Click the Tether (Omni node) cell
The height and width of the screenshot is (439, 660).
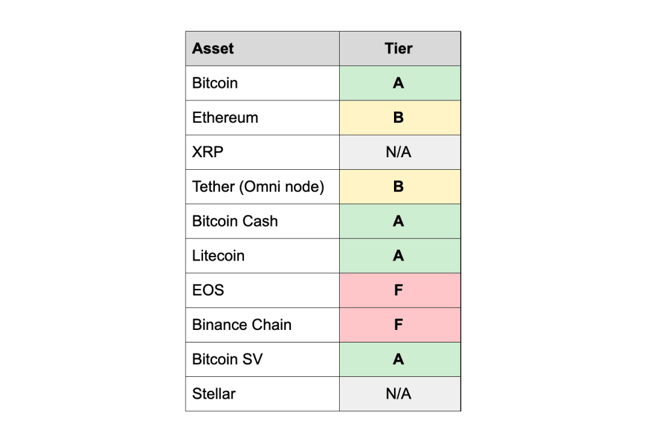point(262,186)
